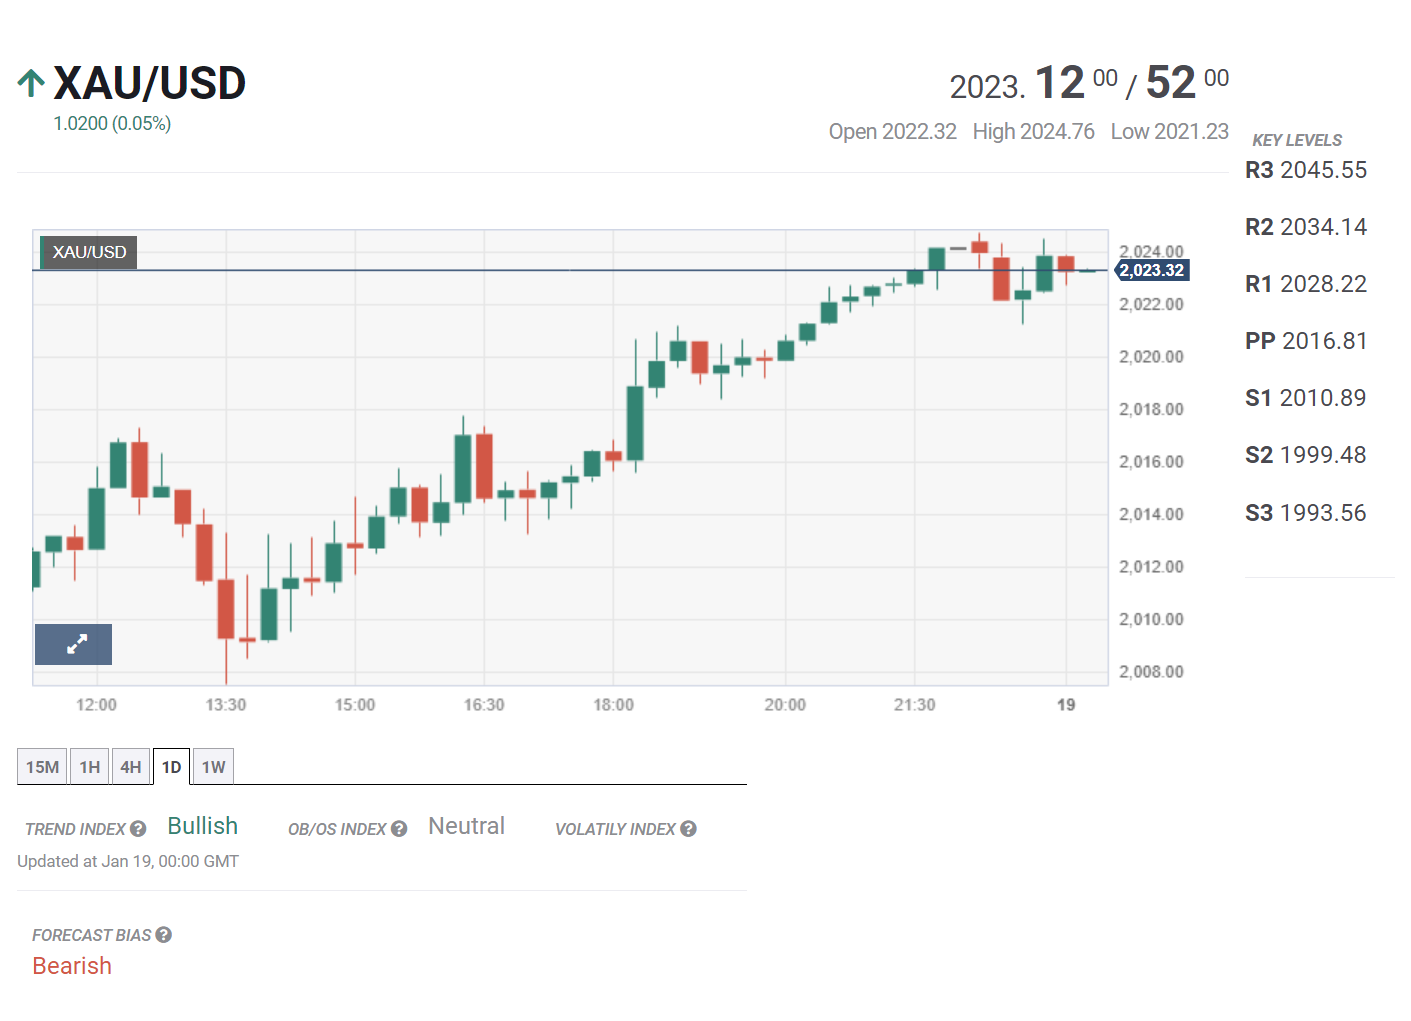
Task: Switch to the 1H timeframe tab
Action: (90, 767)
